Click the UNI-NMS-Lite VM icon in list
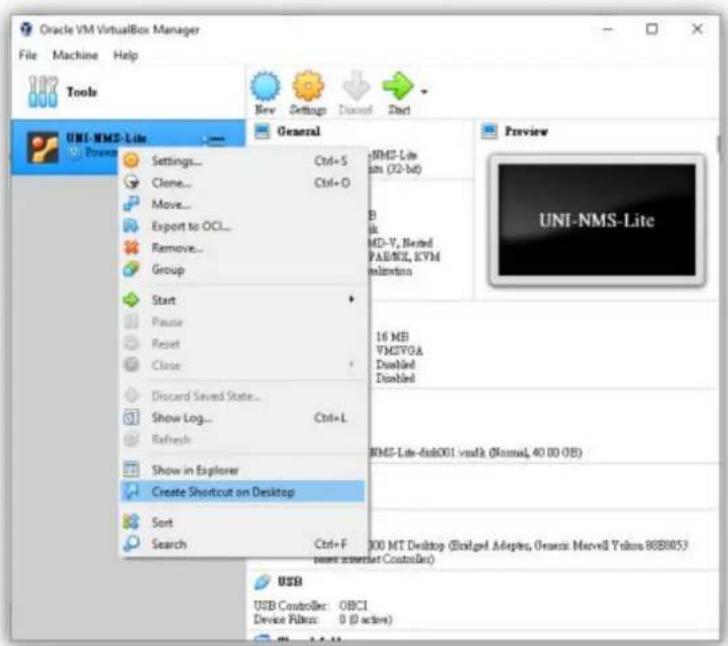Screen dimensions: 728x646 tap(43, 147)
